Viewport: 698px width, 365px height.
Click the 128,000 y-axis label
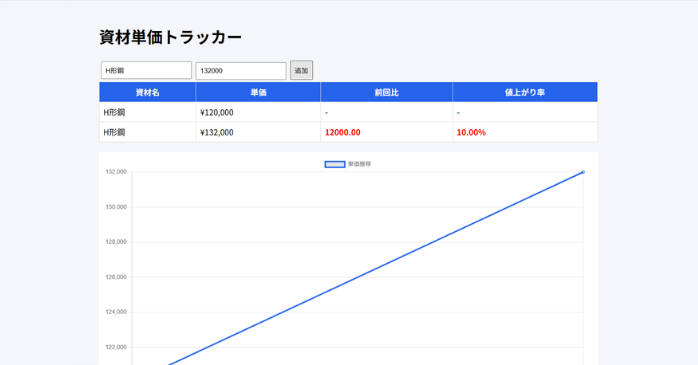pyautogui.click(x=116, y=242)
